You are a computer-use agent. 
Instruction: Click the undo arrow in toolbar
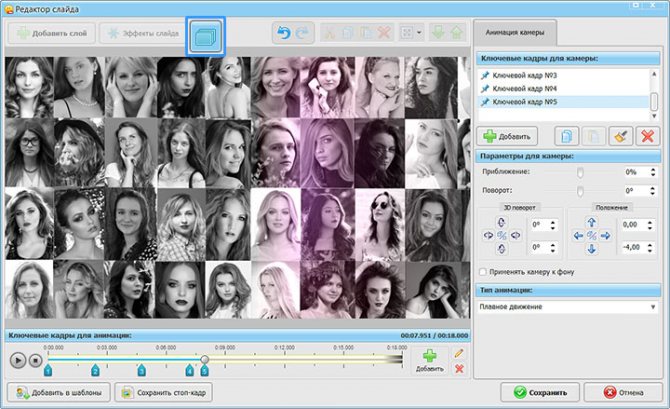[284, 34]
